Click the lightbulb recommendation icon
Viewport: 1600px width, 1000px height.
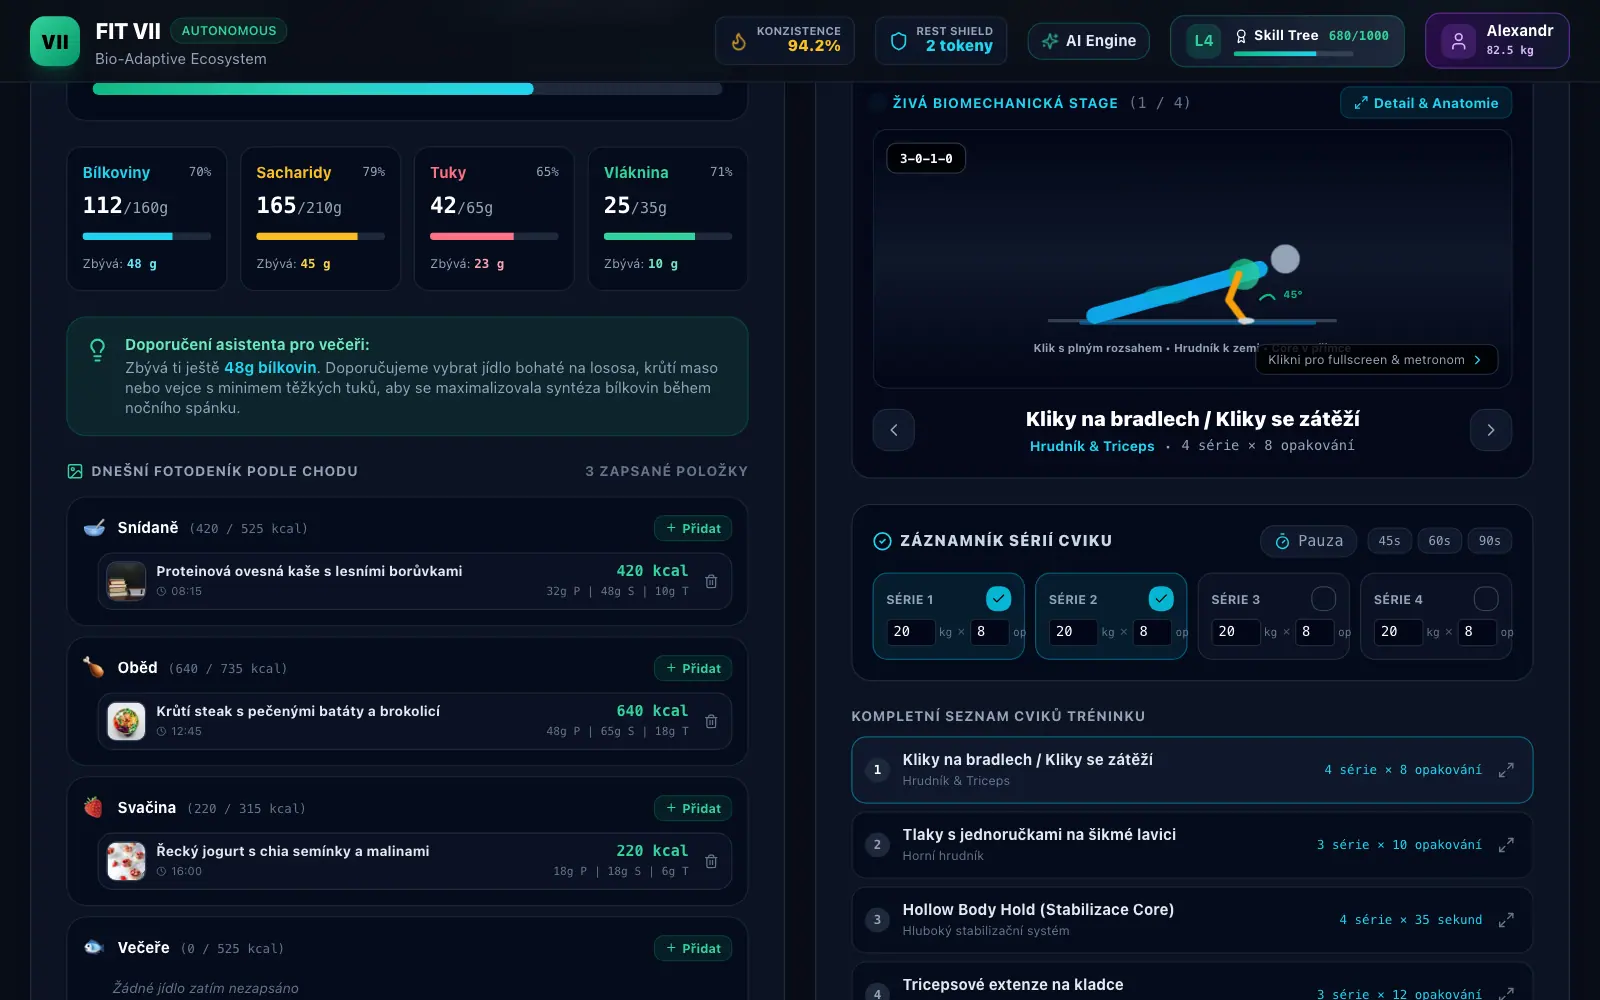[x=97, y=349]
